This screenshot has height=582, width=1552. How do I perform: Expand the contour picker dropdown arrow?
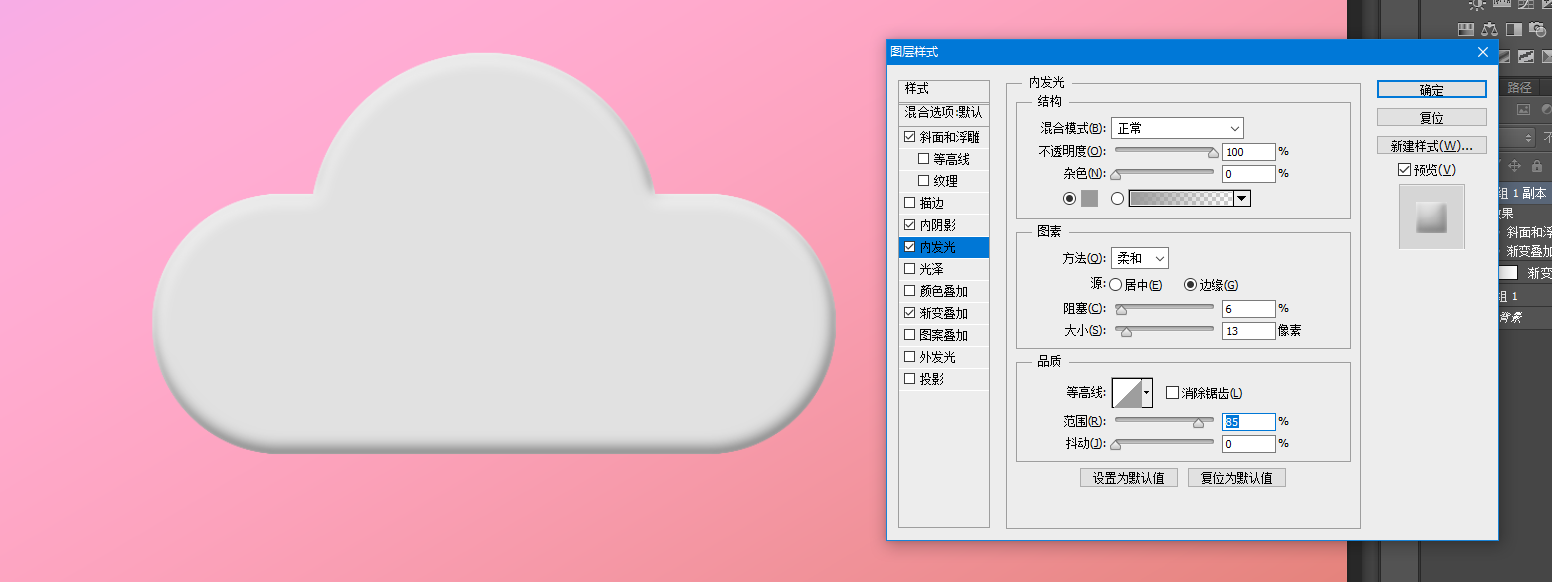click(x=1147, y=392)
